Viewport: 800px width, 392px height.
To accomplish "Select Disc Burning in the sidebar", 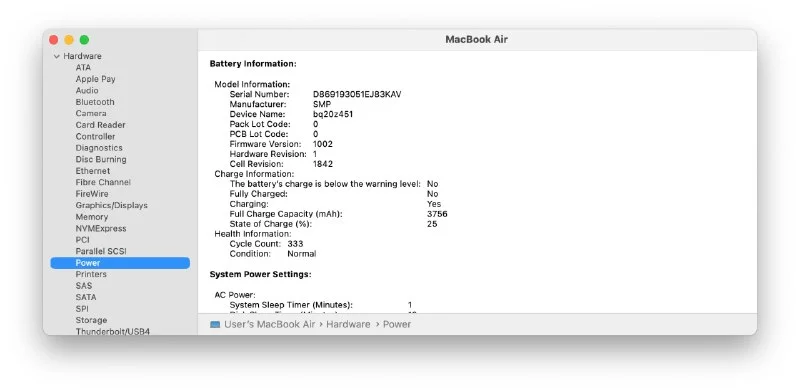I will point(101,159).
